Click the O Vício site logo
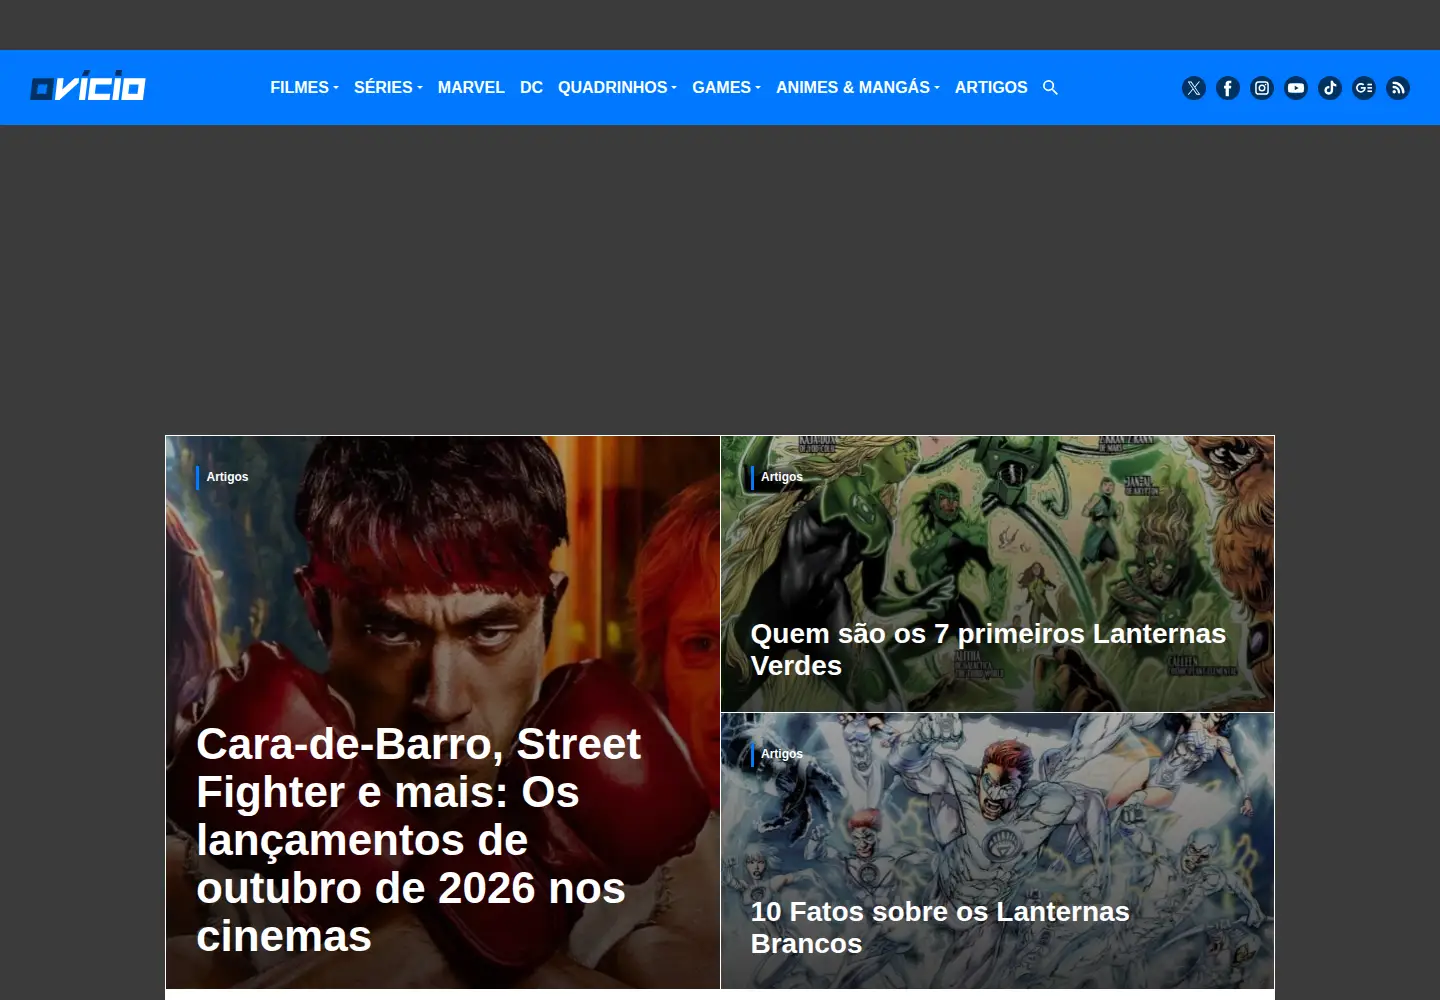 click(x=88, y=87)
